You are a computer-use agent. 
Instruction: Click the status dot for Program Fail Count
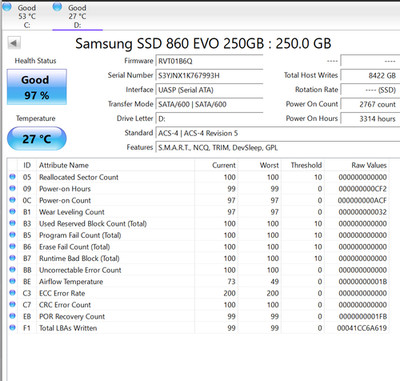point(12,235)
